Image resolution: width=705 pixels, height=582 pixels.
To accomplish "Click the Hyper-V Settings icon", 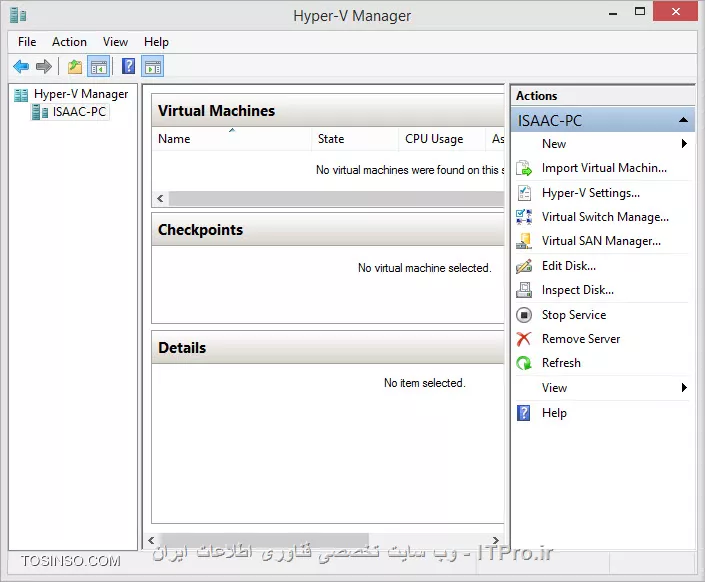I will tap(524, 193).
